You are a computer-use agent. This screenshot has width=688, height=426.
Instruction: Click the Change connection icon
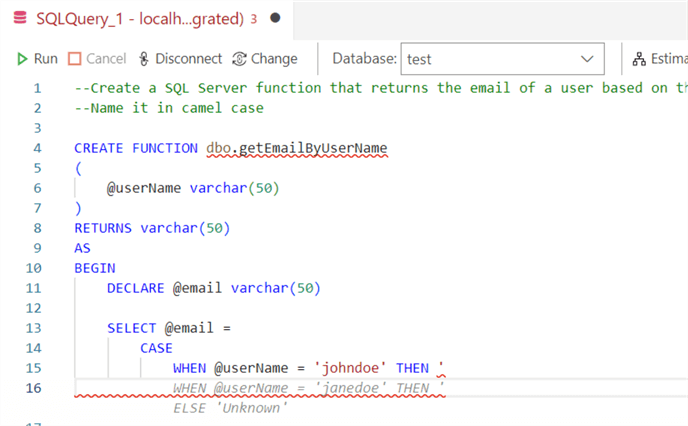coord(239,59)
